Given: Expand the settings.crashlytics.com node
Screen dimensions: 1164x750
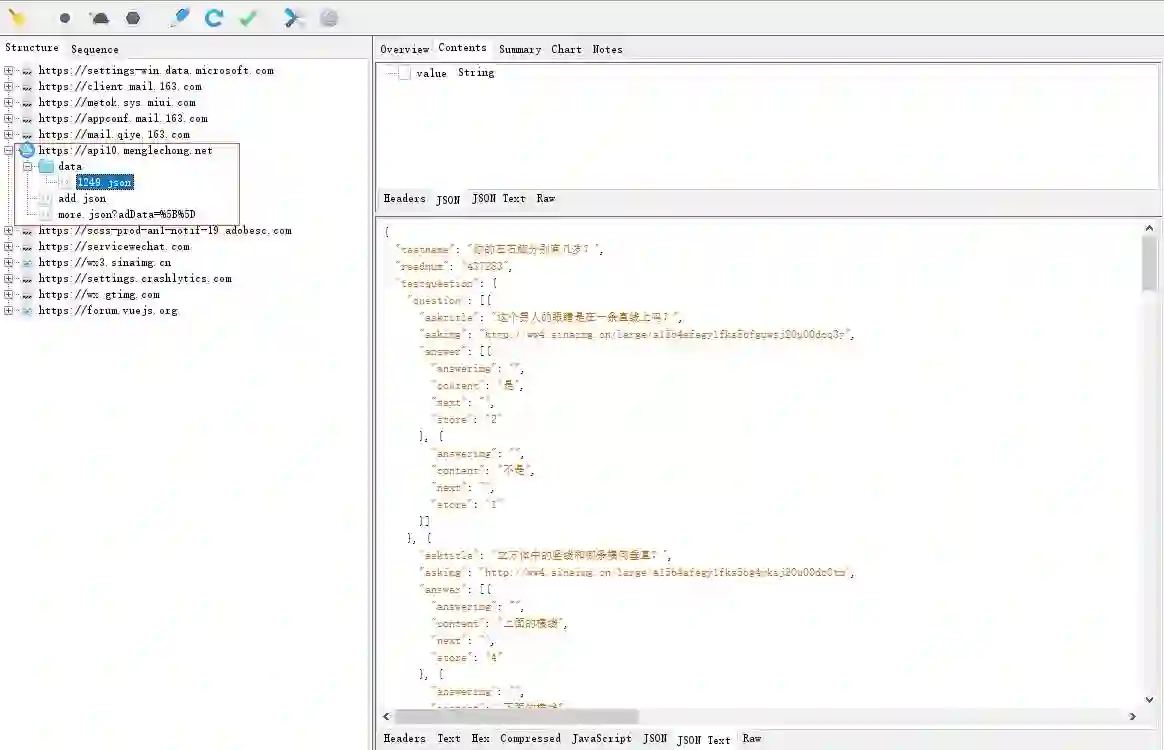Looking at the screenshot, I should [8, 279].
